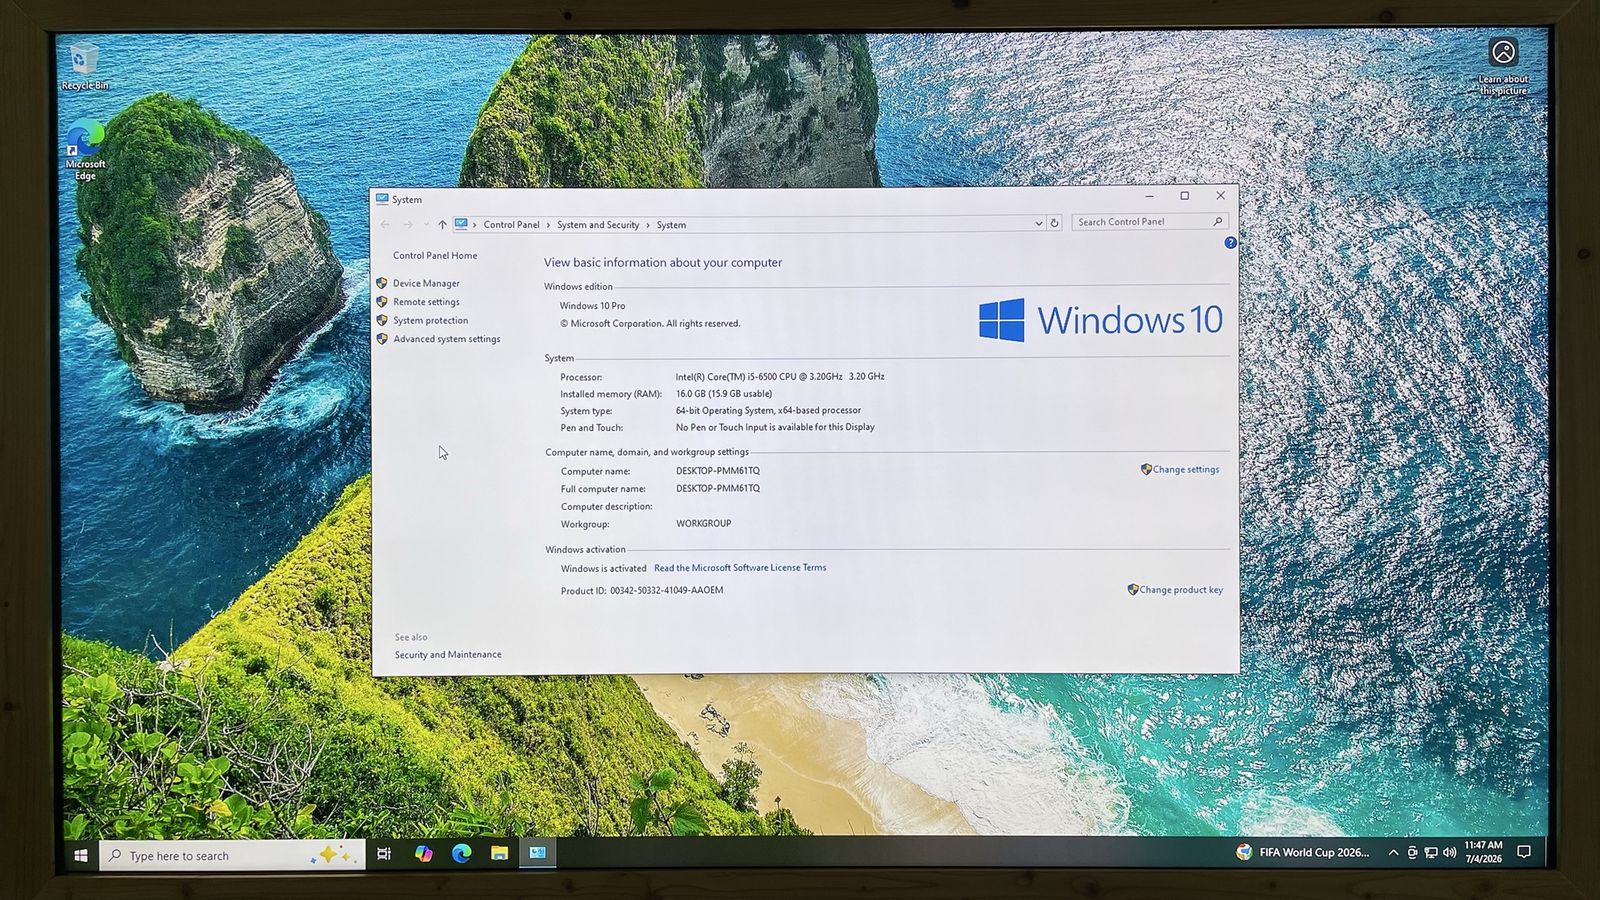
Task: Expand the address bar history dropdown
Action: click(1038, 224)
